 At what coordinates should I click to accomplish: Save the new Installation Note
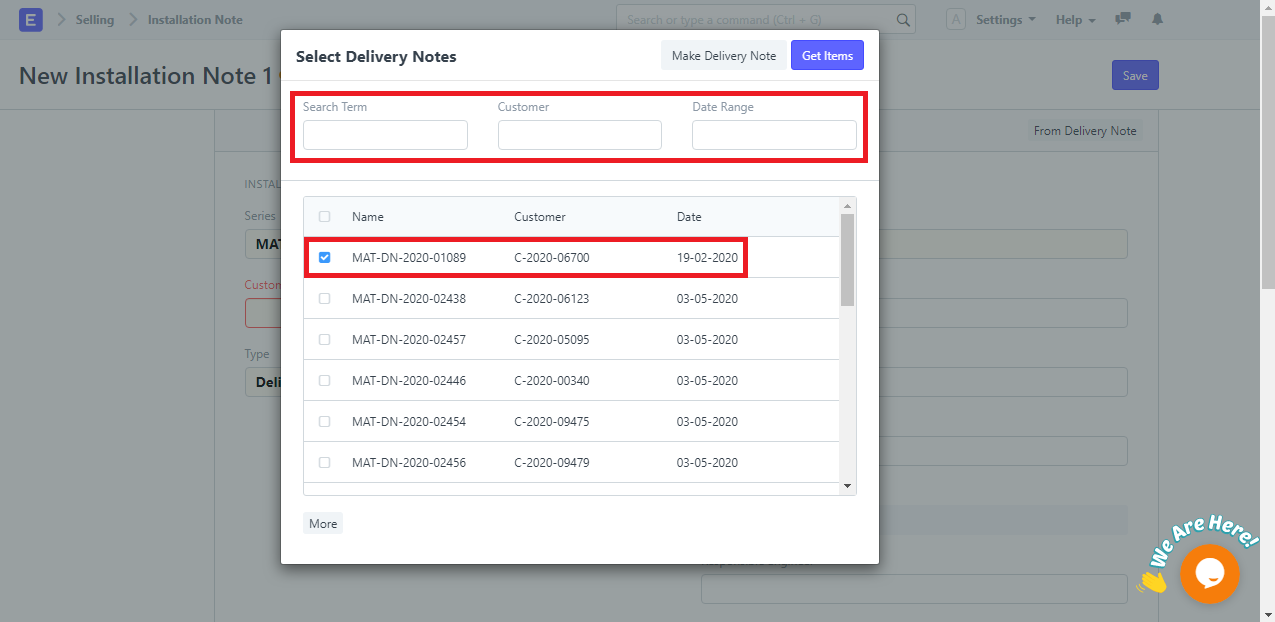click(x=1135, y=76)
